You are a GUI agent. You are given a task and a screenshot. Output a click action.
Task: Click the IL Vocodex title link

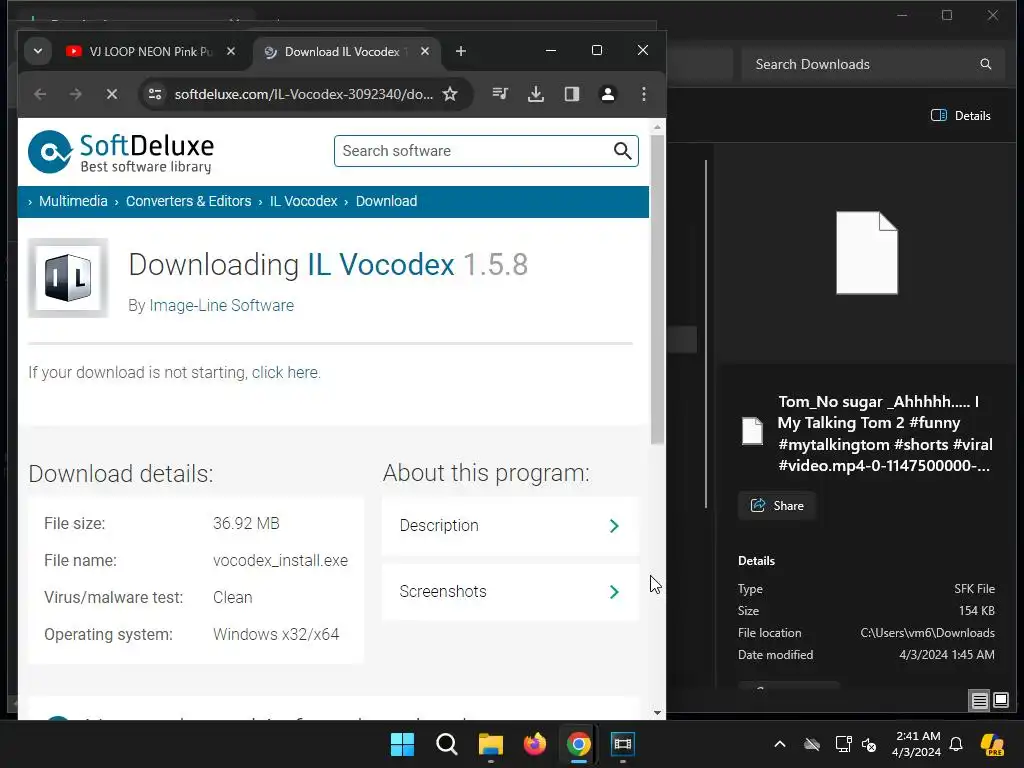click(381, 264)
